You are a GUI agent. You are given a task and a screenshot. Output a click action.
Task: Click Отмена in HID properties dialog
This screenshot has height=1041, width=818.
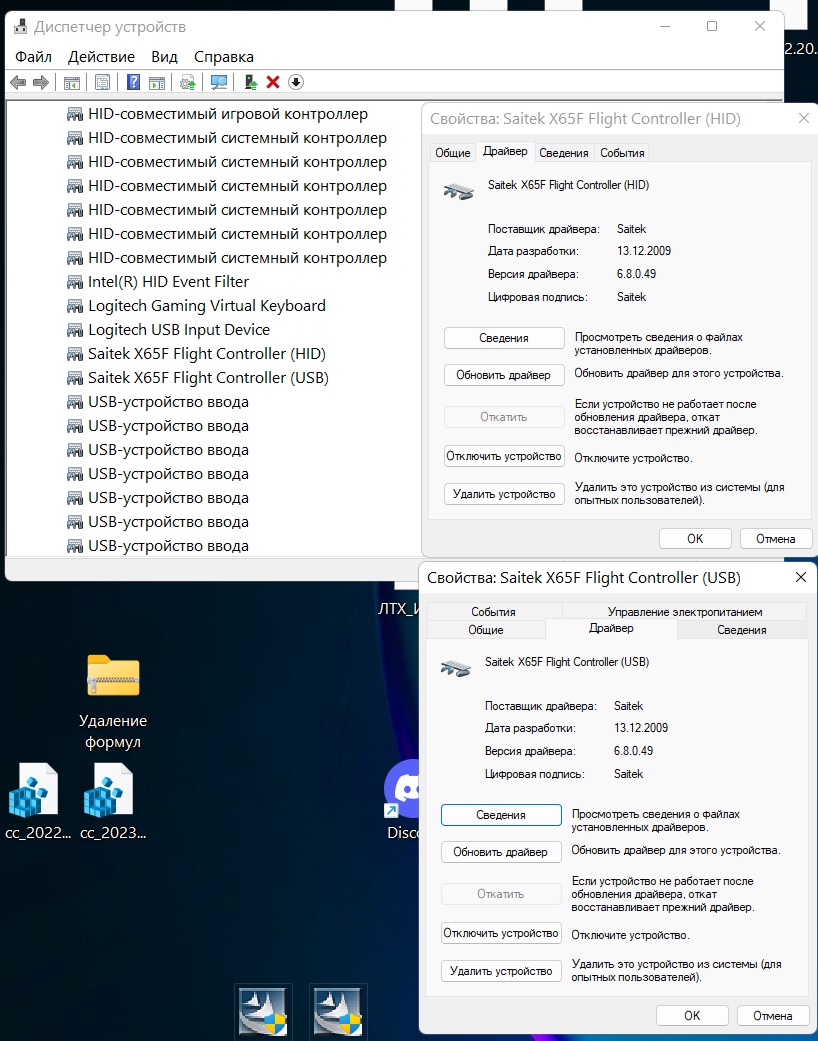pyautogui.click(x=776, y=538)
